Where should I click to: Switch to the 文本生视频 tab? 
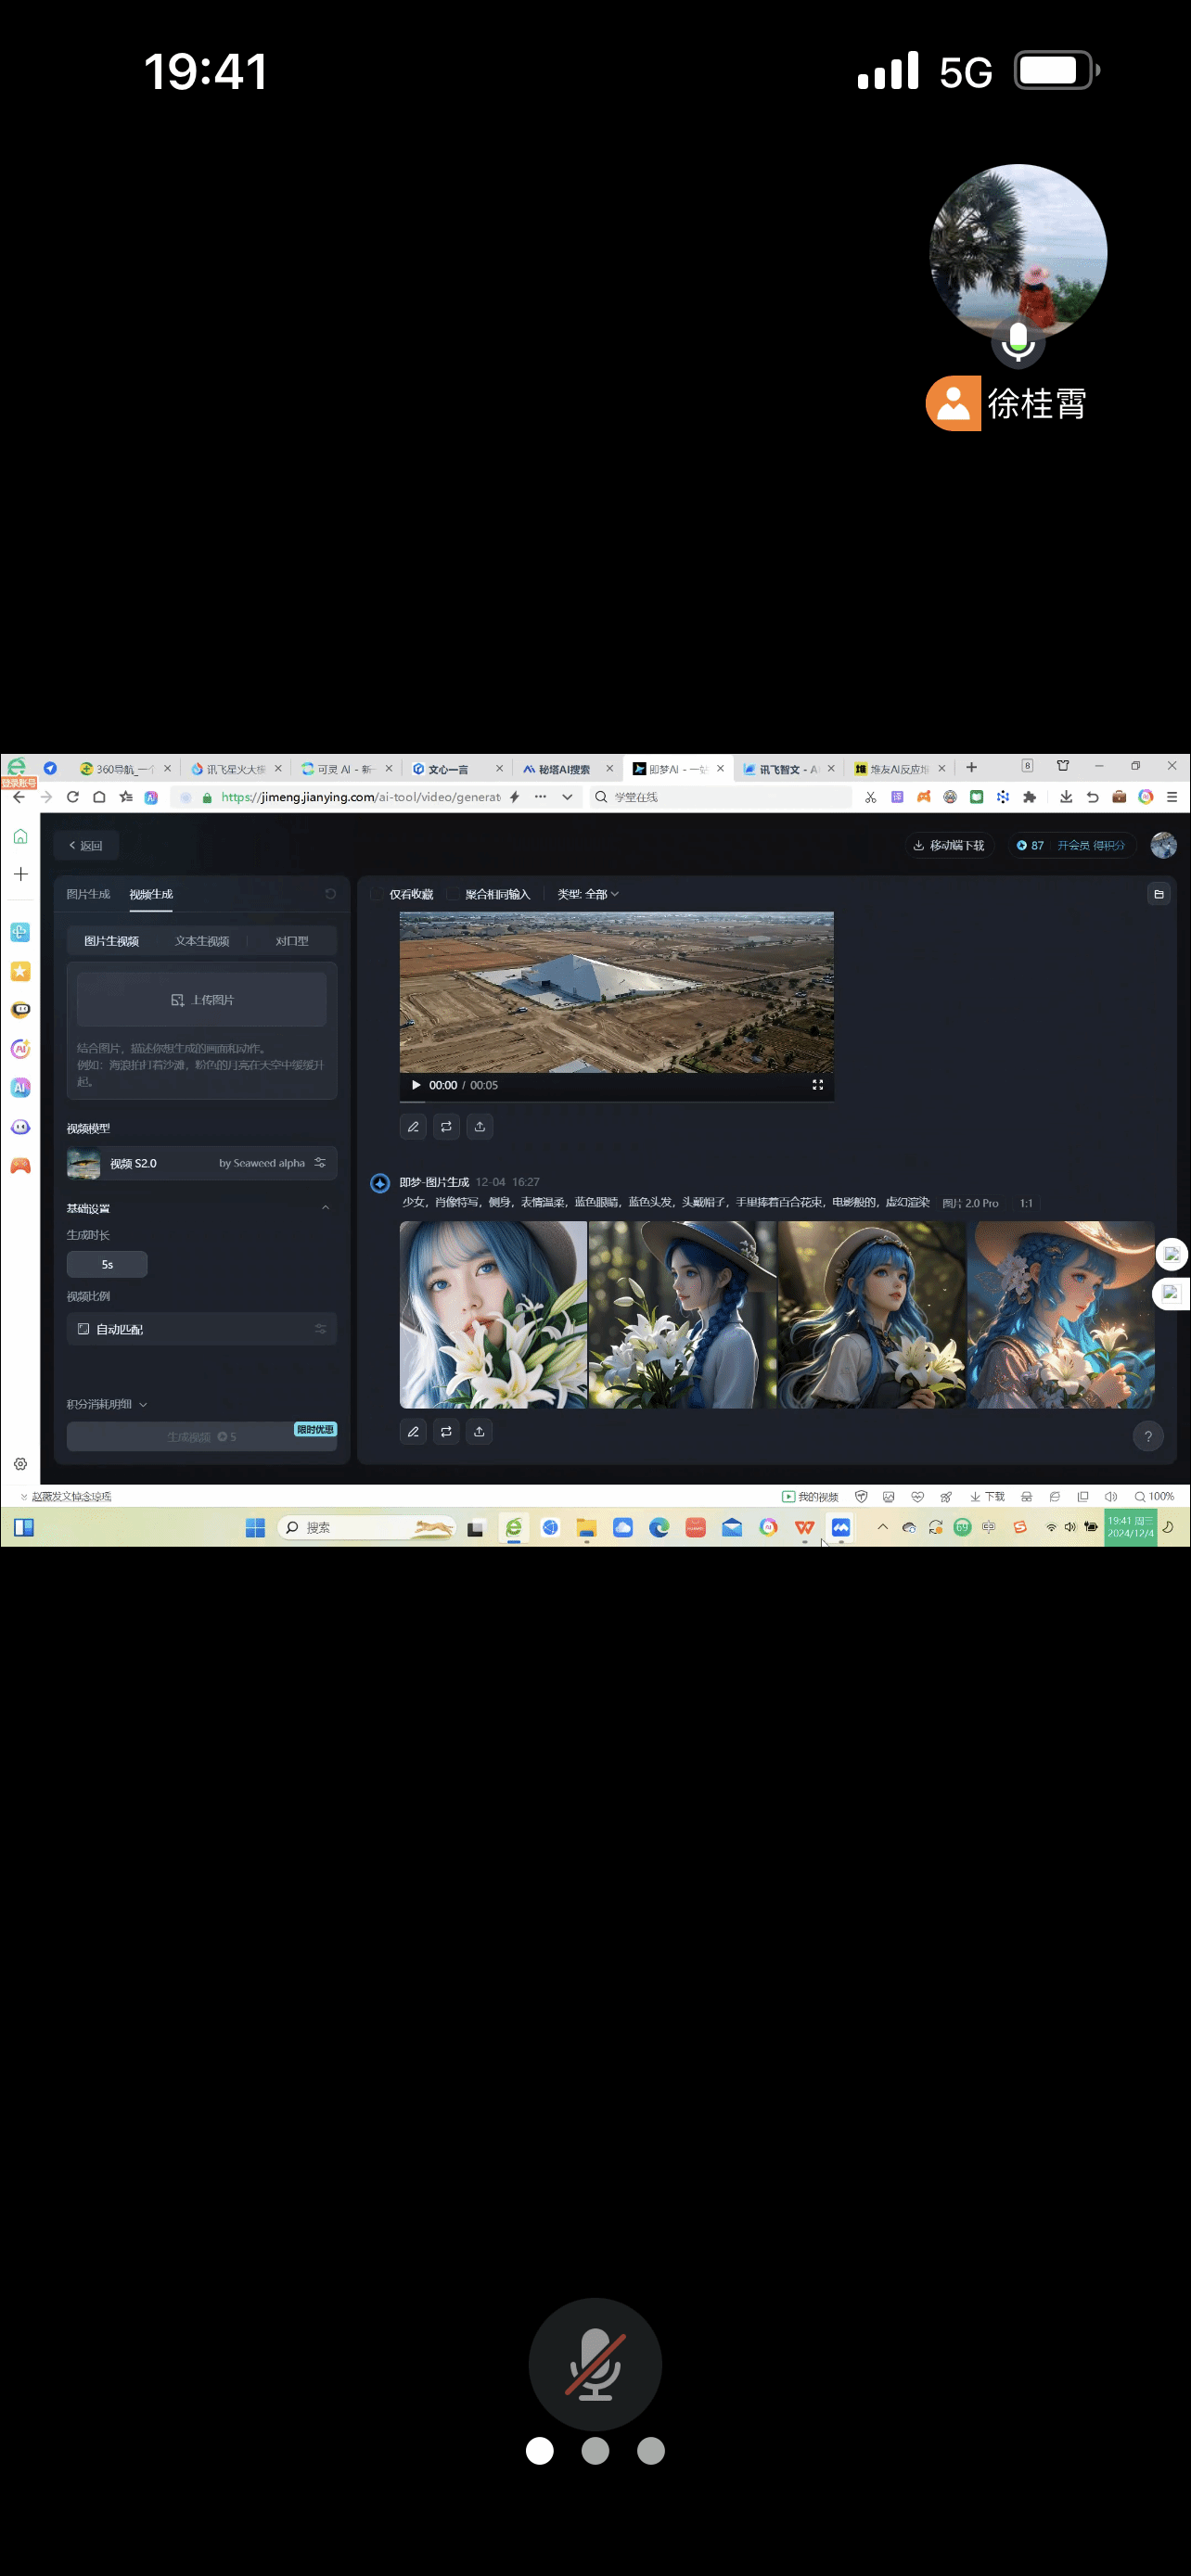(202, 940)
